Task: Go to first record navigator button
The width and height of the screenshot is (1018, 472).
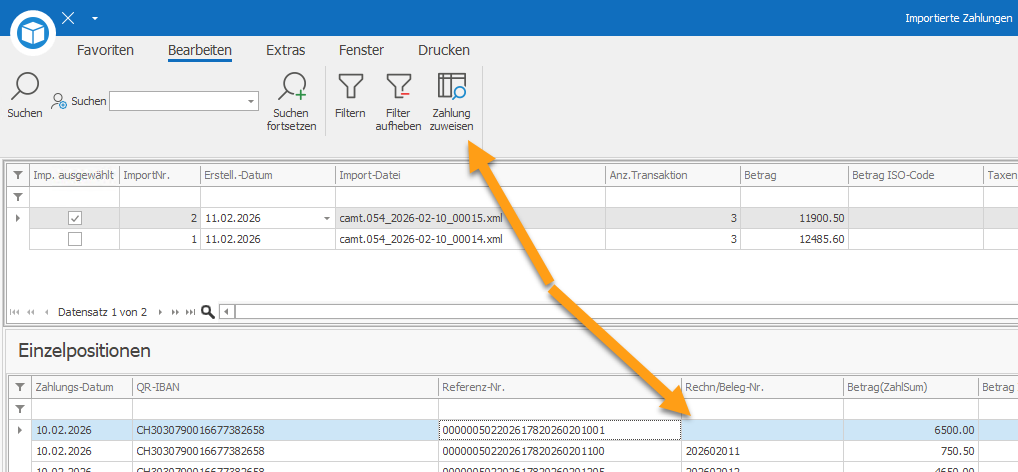Action: click(x=15, y=312)
